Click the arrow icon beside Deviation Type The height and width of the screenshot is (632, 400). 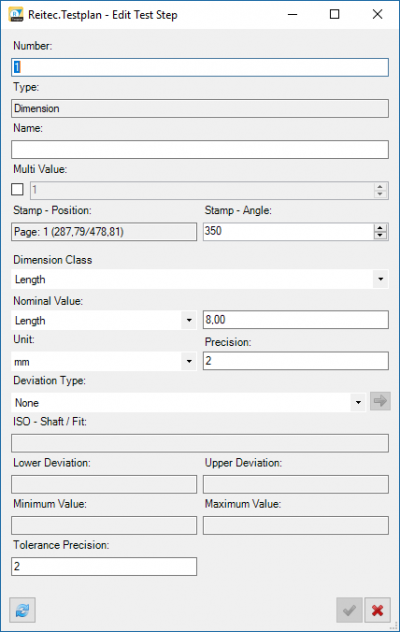pos(380,401)
